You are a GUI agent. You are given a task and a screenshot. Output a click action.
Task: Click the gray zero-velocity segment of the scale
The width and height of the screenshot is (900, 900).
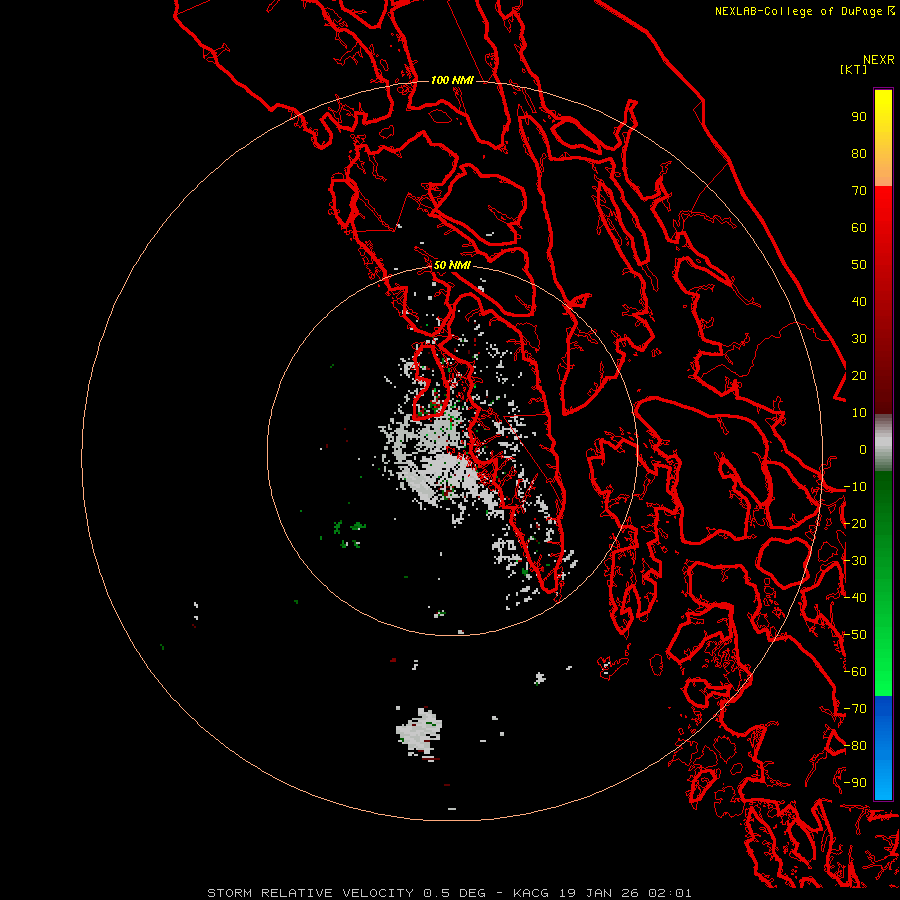883,443
